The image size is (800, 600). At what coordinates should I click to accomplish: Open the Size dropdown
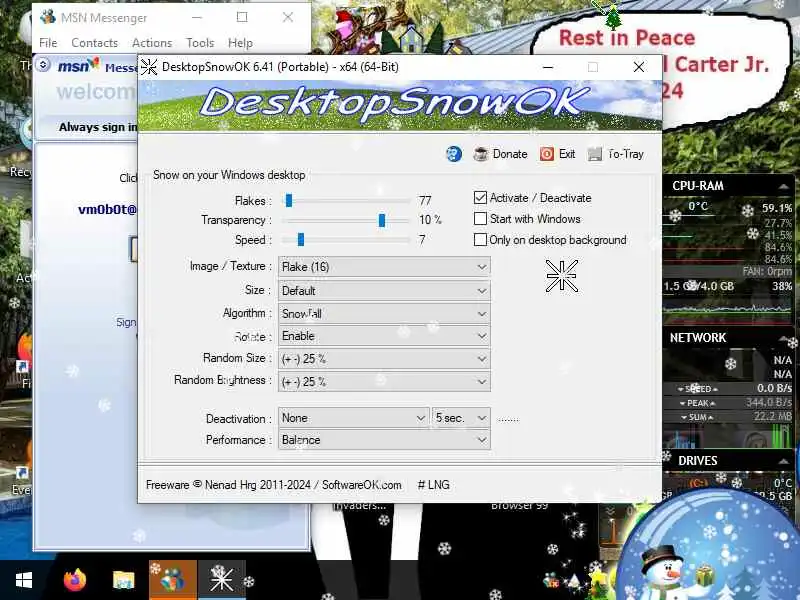tap(384, 290)
